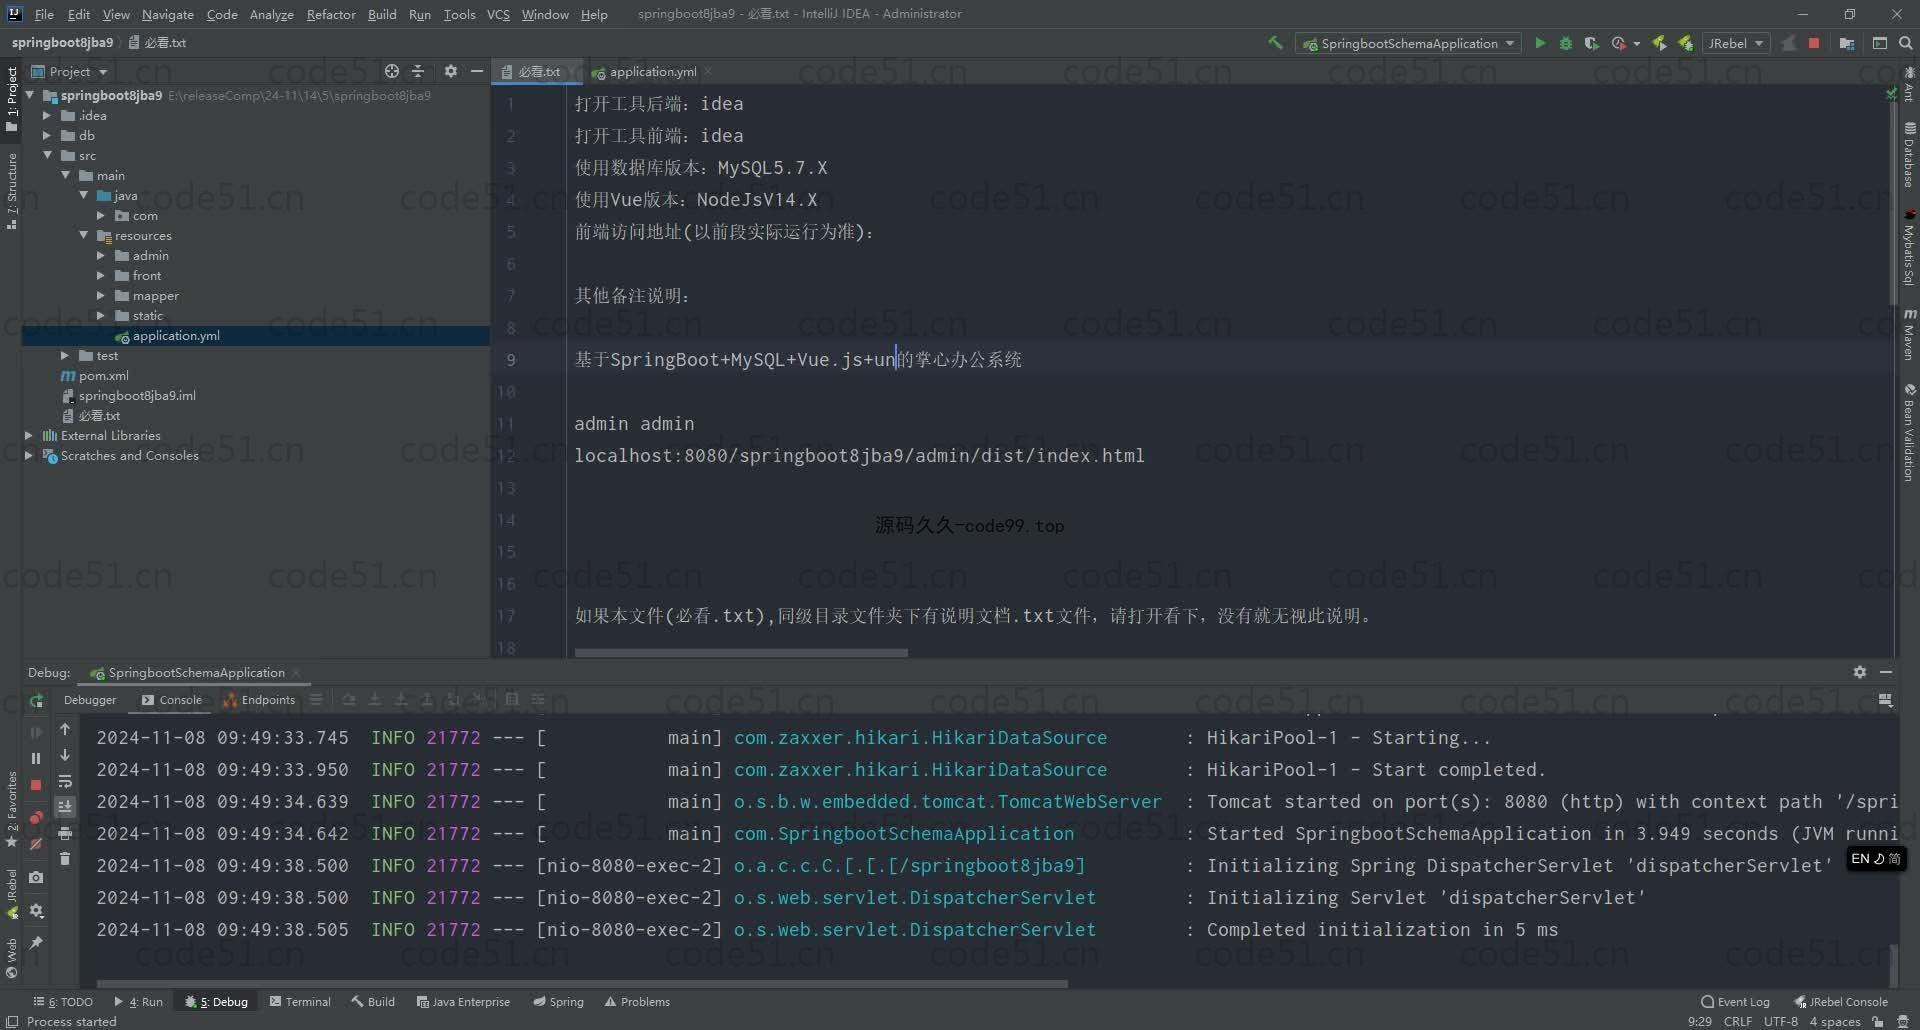Expand the com package
Viewport: 1920px width, 1030px height.
tap(100, 215)
